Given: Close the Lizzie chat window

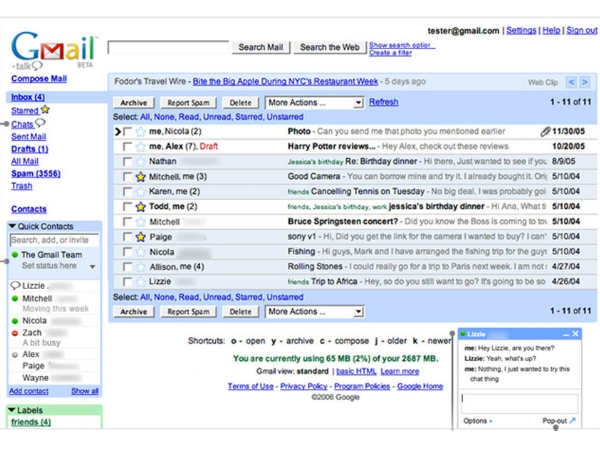Looking at the screenshot, I should pos(575,334).
